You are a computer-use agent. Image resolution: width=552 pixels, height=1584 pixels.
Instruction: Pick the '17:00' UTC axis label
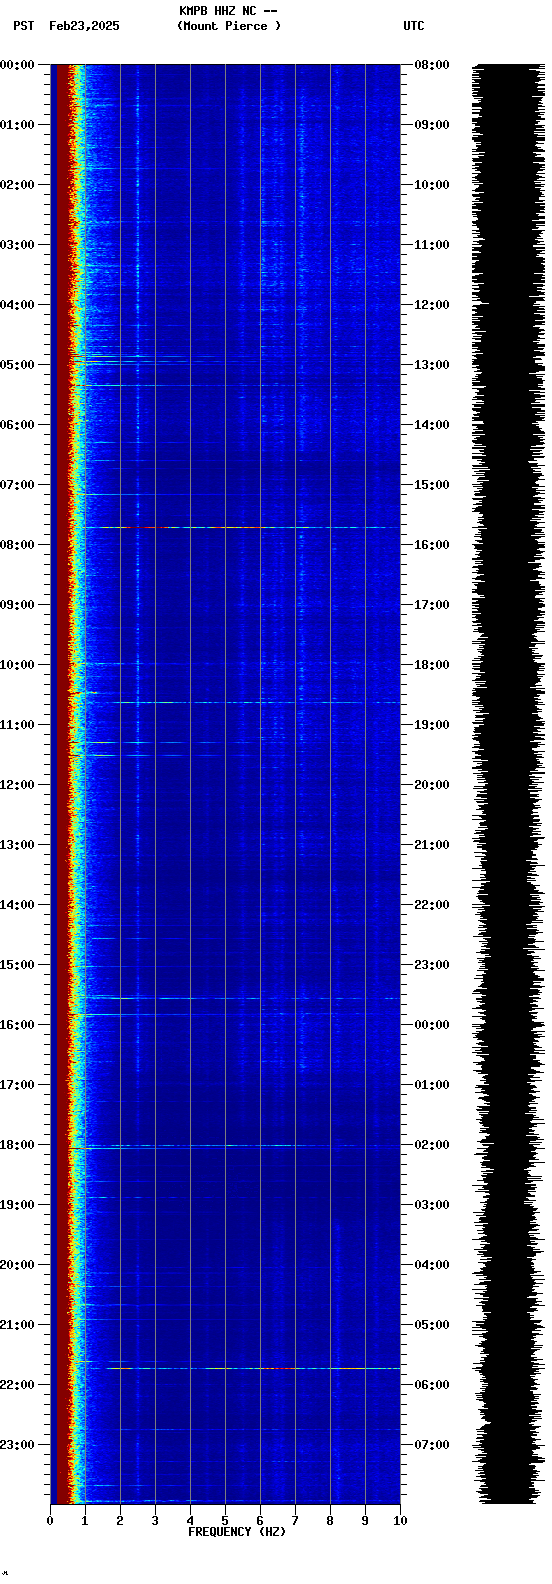tap(431, 605)
